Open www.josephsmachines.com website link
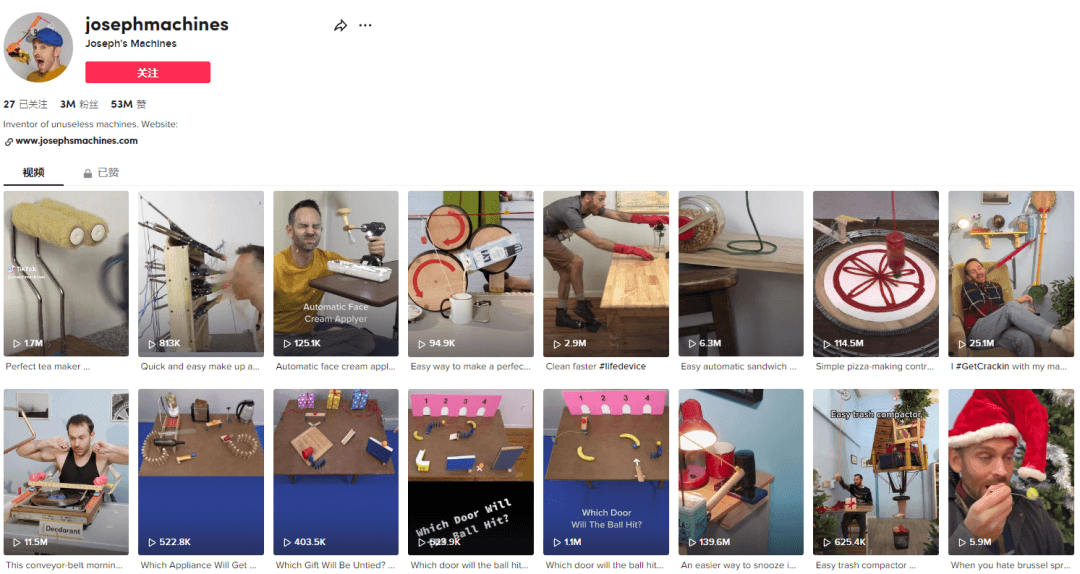 click(76, 141)
